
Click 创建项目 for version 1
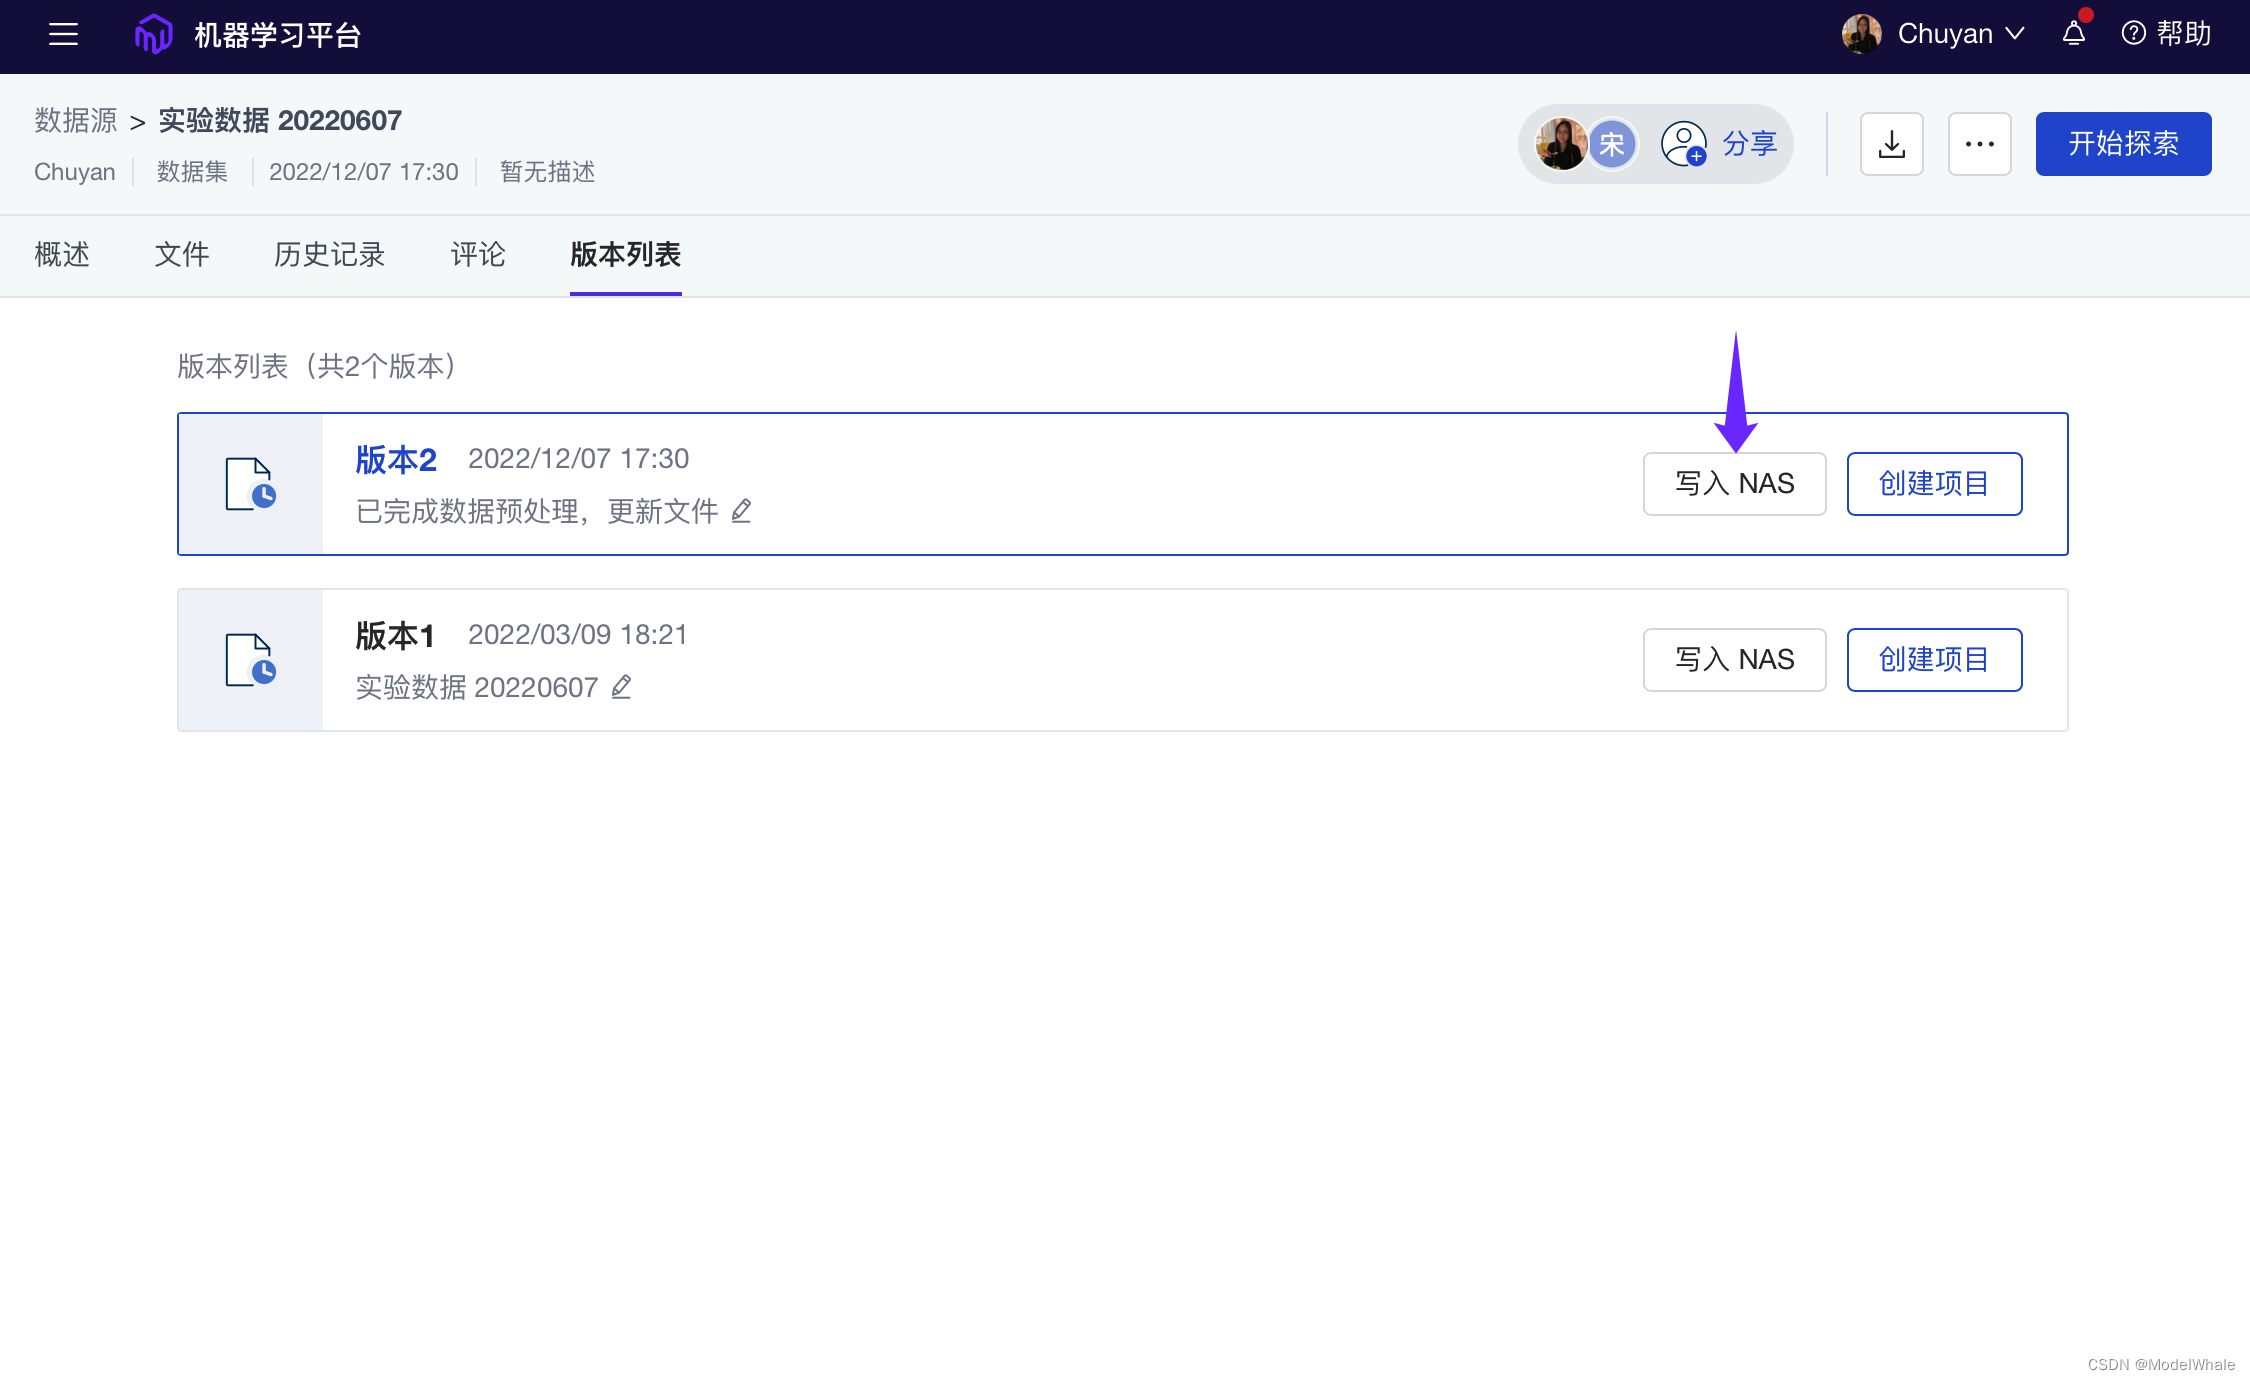[1934, 660]
